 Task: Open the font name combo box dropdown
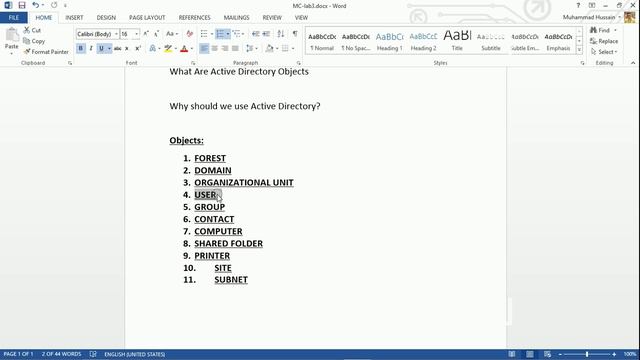[116, 34]
